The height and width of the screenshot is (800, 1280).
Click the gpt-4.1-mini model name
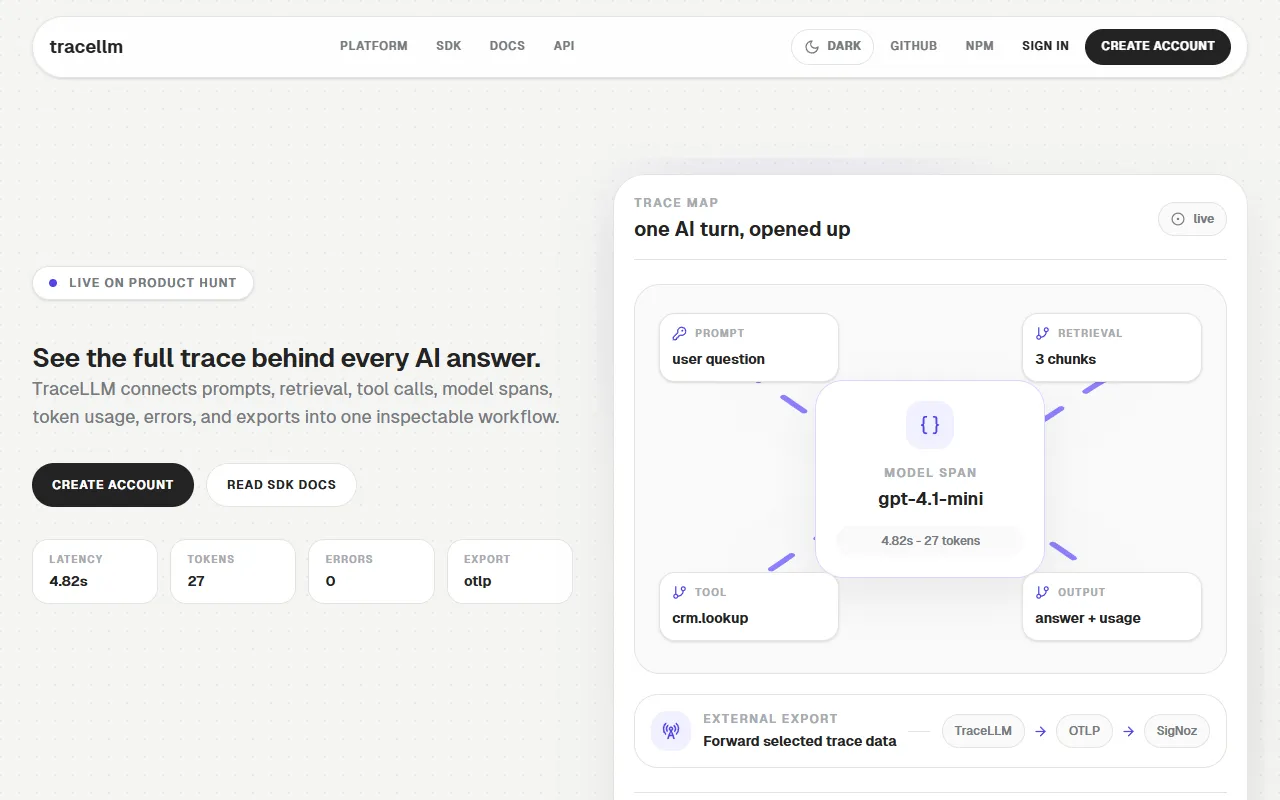pos(930,499)
